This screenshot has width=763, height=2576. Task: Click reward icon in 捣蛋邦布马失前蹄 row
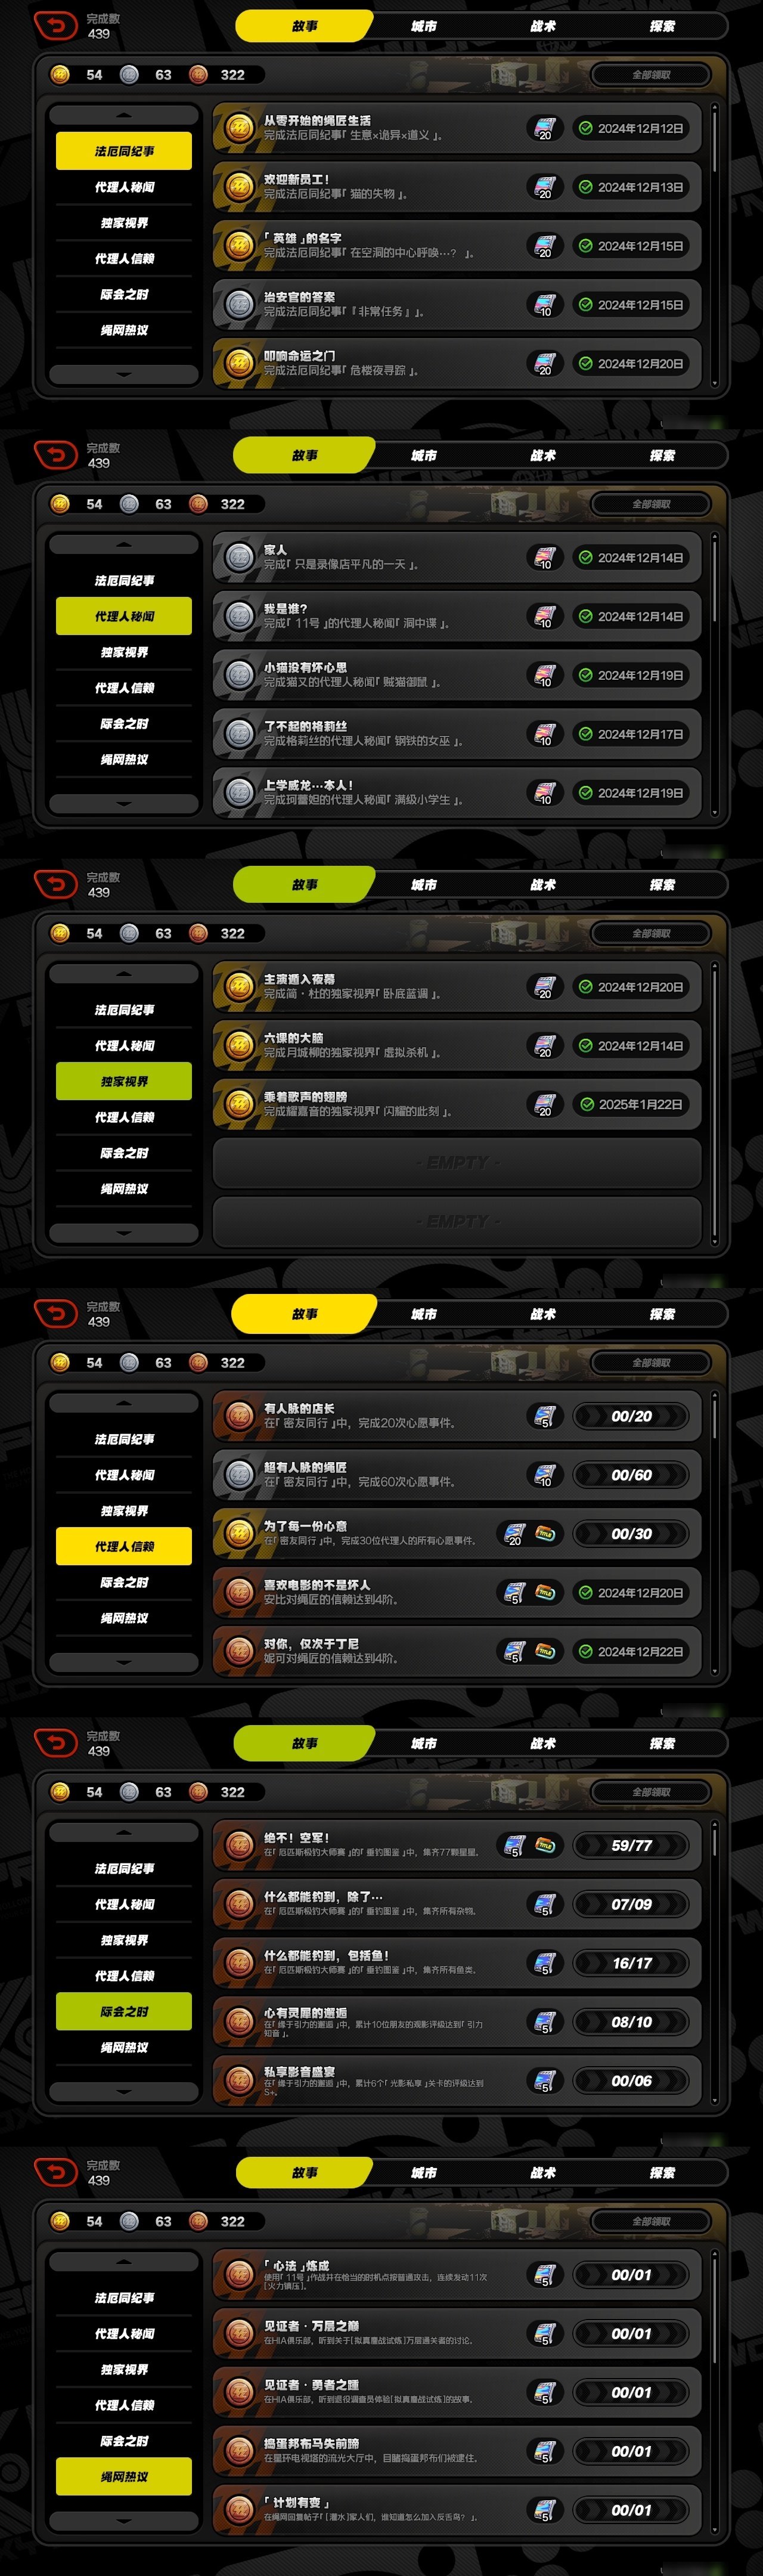pyautogui.click(x=544, y=2451)
